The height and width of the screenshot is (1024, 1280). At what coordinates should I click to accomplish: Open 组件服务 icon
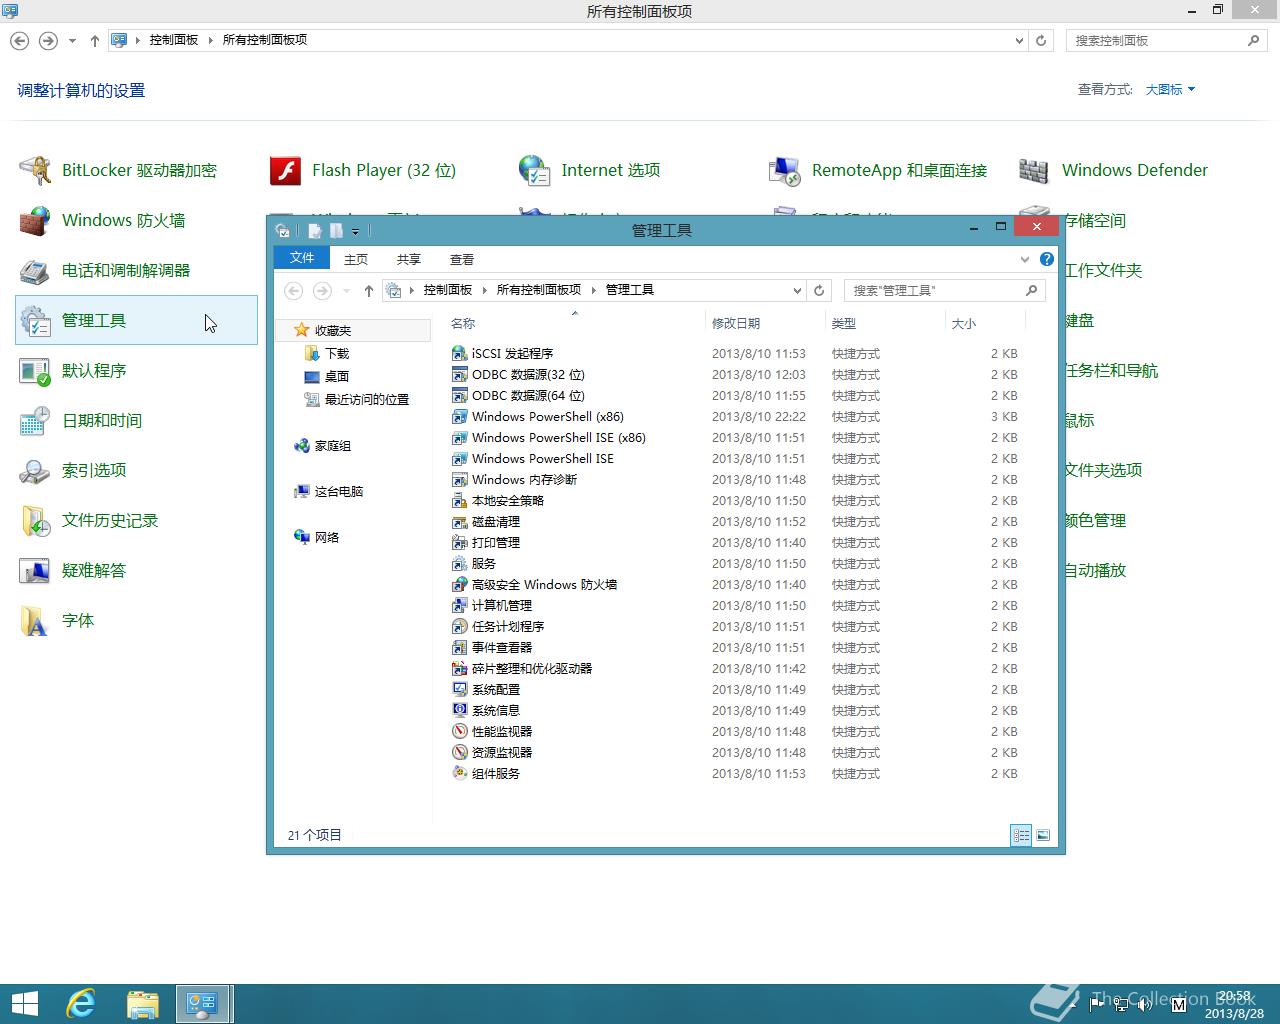(460, 773)
